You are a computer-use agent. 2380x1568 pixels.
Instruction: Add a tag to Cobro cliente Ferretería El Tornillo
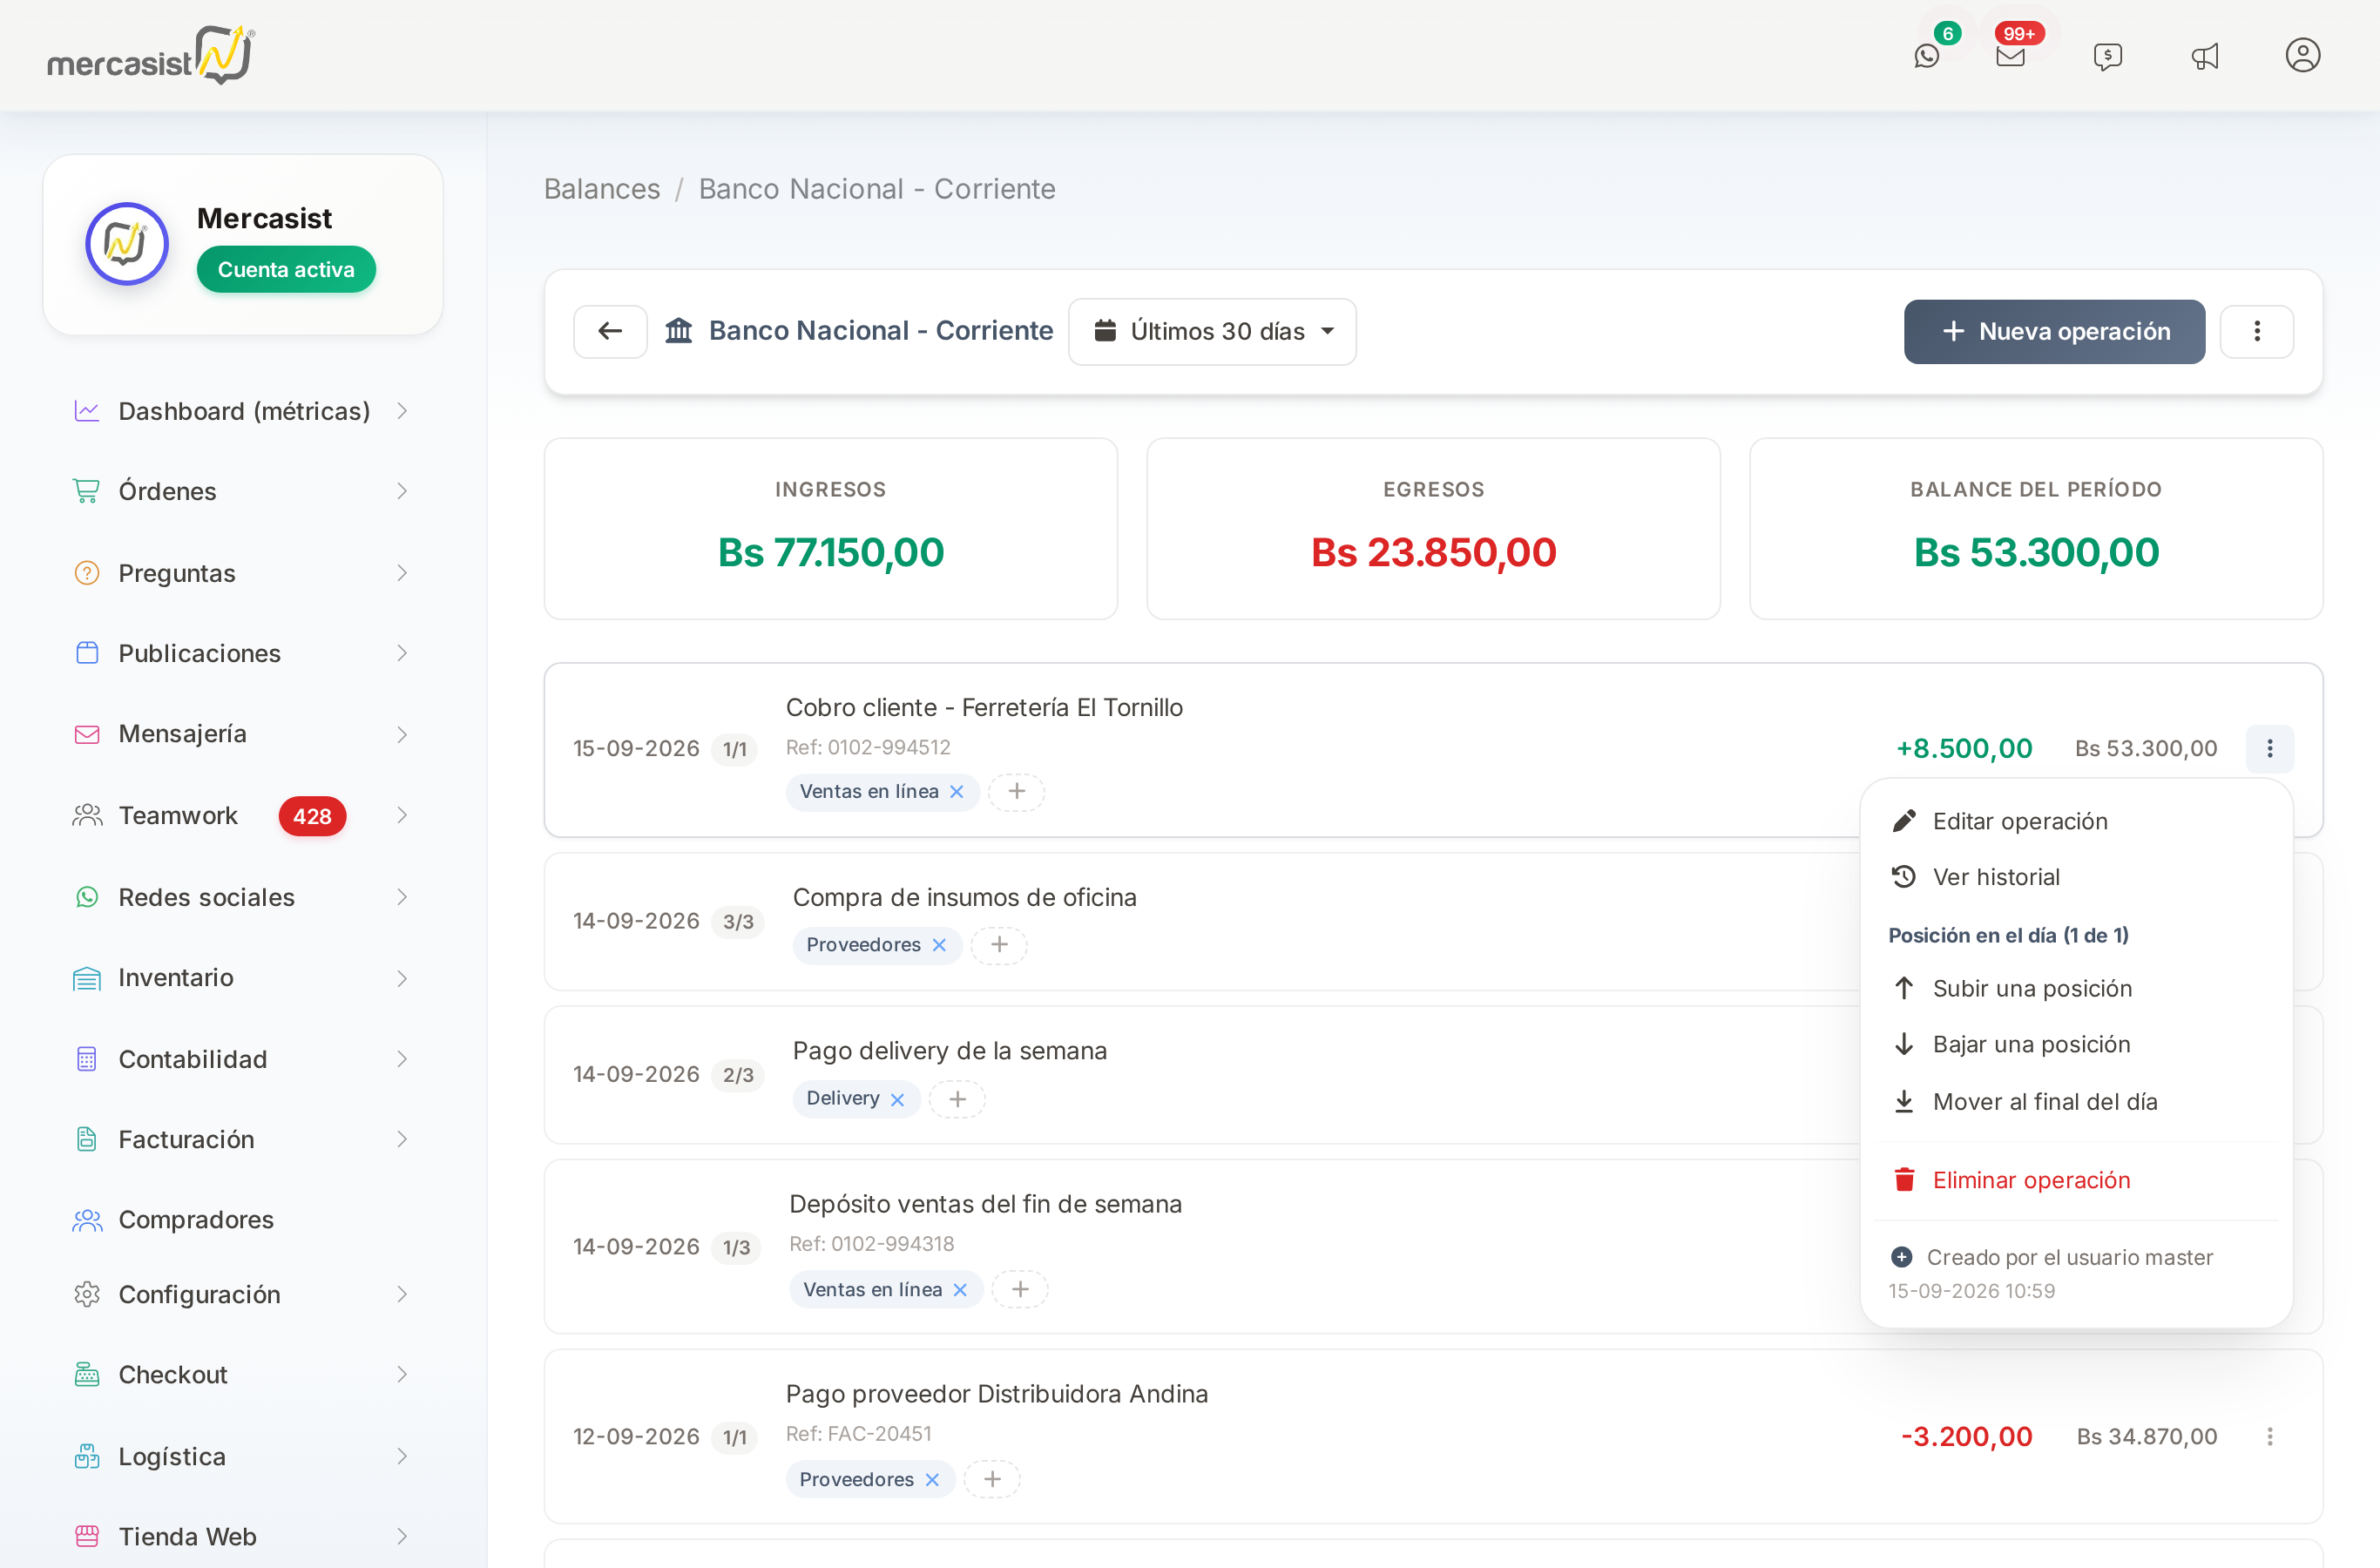(1016, 791)
